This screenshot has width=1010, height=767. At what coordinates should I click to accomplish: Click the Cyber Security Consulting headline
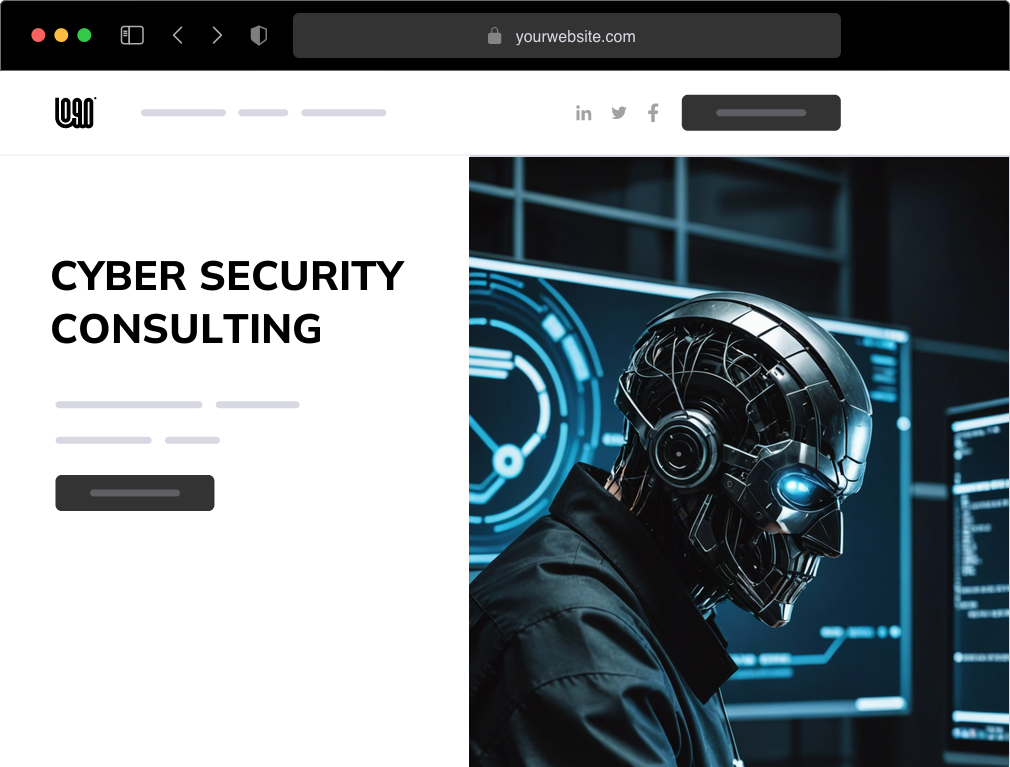click(x=227, y=302)
